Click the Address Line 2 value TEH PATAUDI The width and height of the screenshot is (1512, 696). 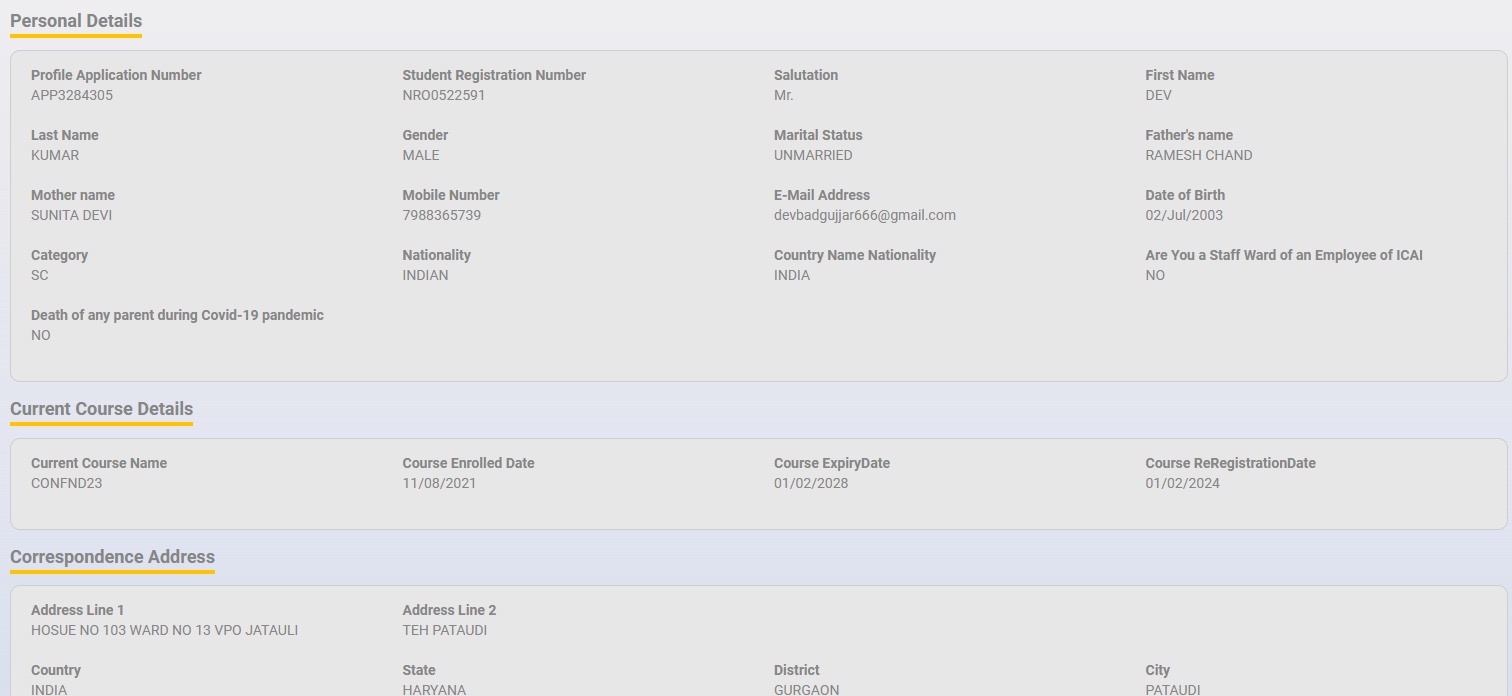pos(445,631)
